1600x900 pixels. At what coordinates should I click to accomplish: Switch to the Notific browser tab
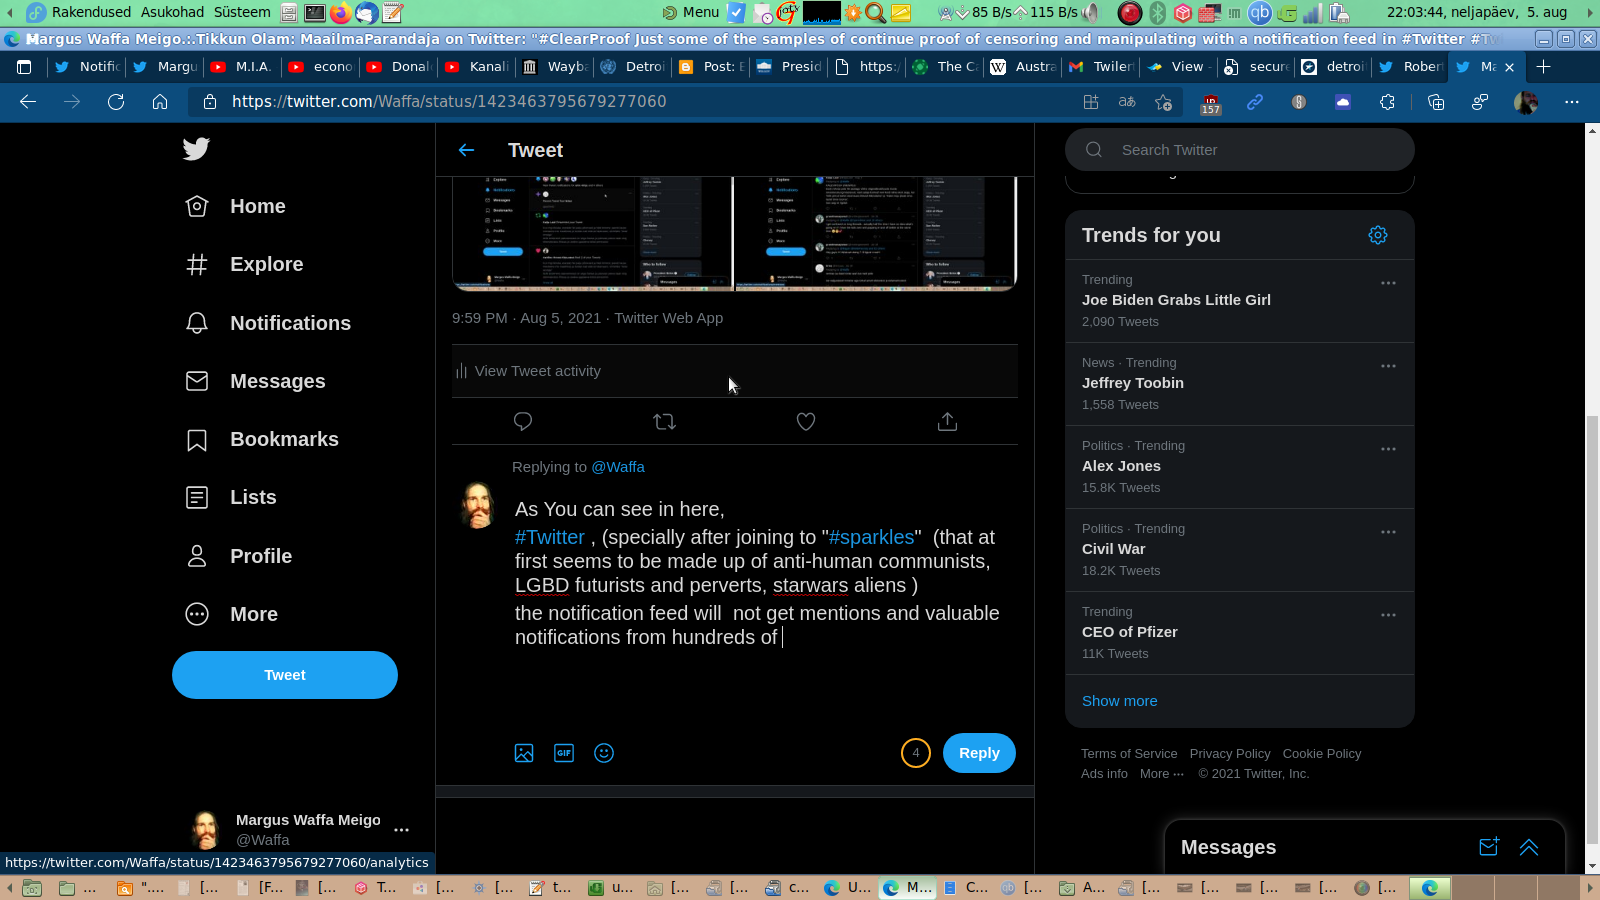coord(87,67)
